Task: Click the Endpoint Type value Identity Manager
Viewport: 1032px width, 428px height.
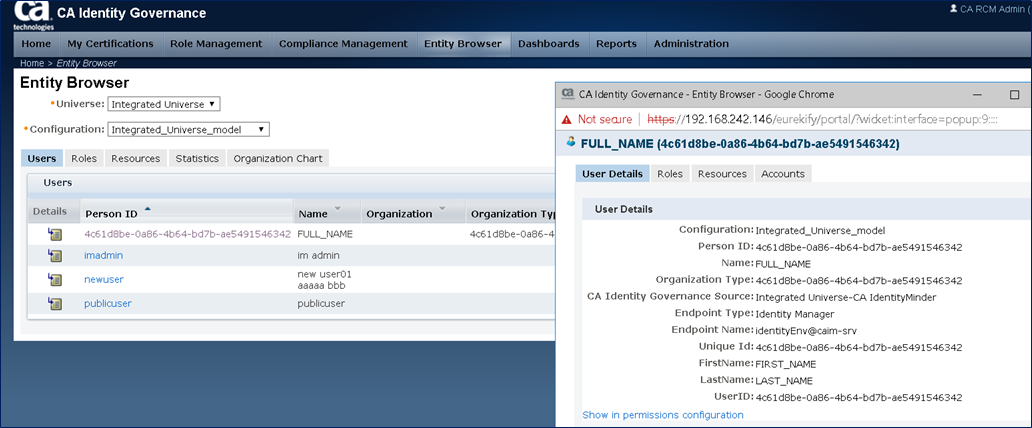Action: click(x=795, y=314)
